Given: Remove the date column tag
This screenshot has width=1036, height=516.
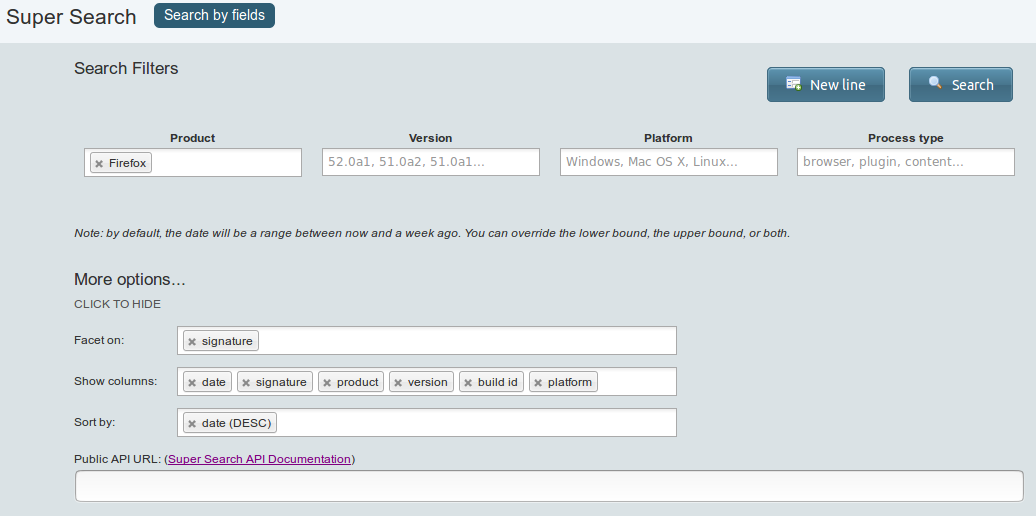Looking at the screenshot, I should 192,383.
